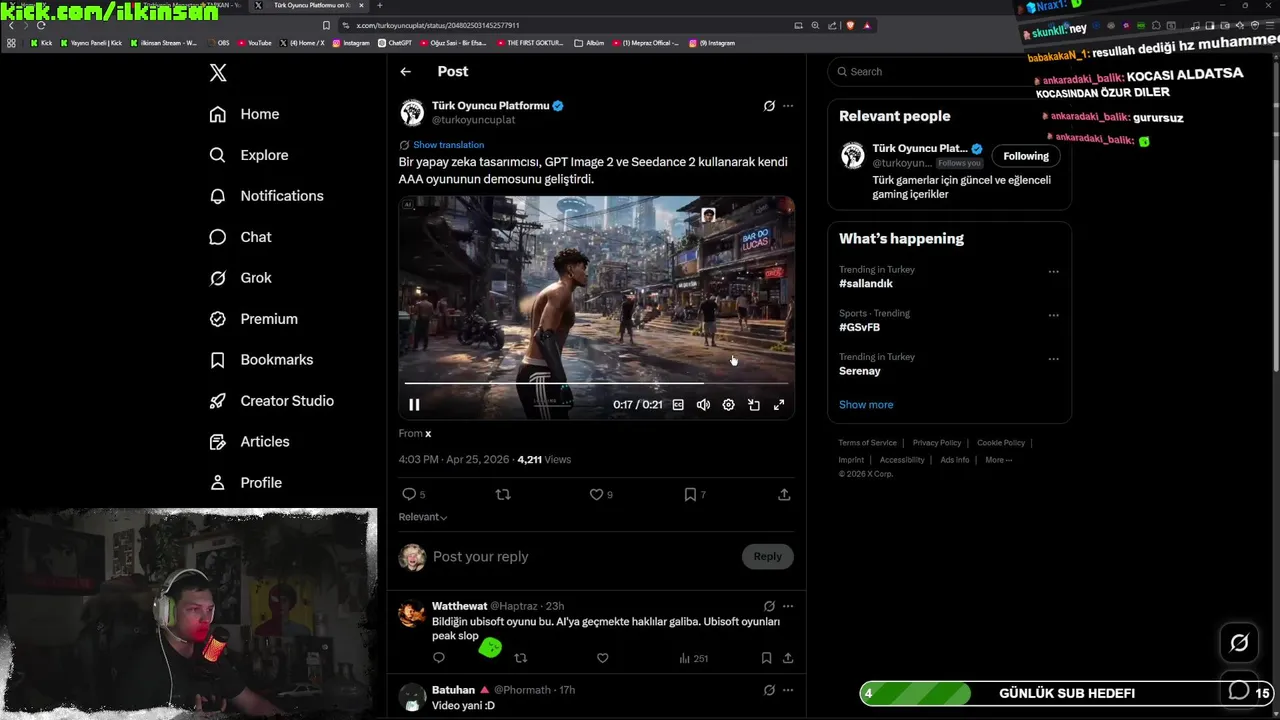
Task: Repost Watthewat's comment
Action: 520,658
